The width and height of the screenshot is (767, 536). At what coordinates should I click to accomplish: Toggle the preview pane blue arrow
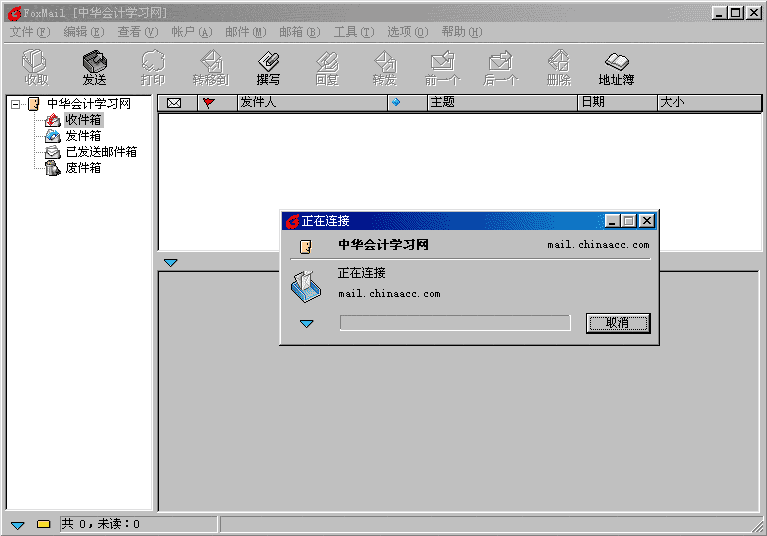pos(170,263)
